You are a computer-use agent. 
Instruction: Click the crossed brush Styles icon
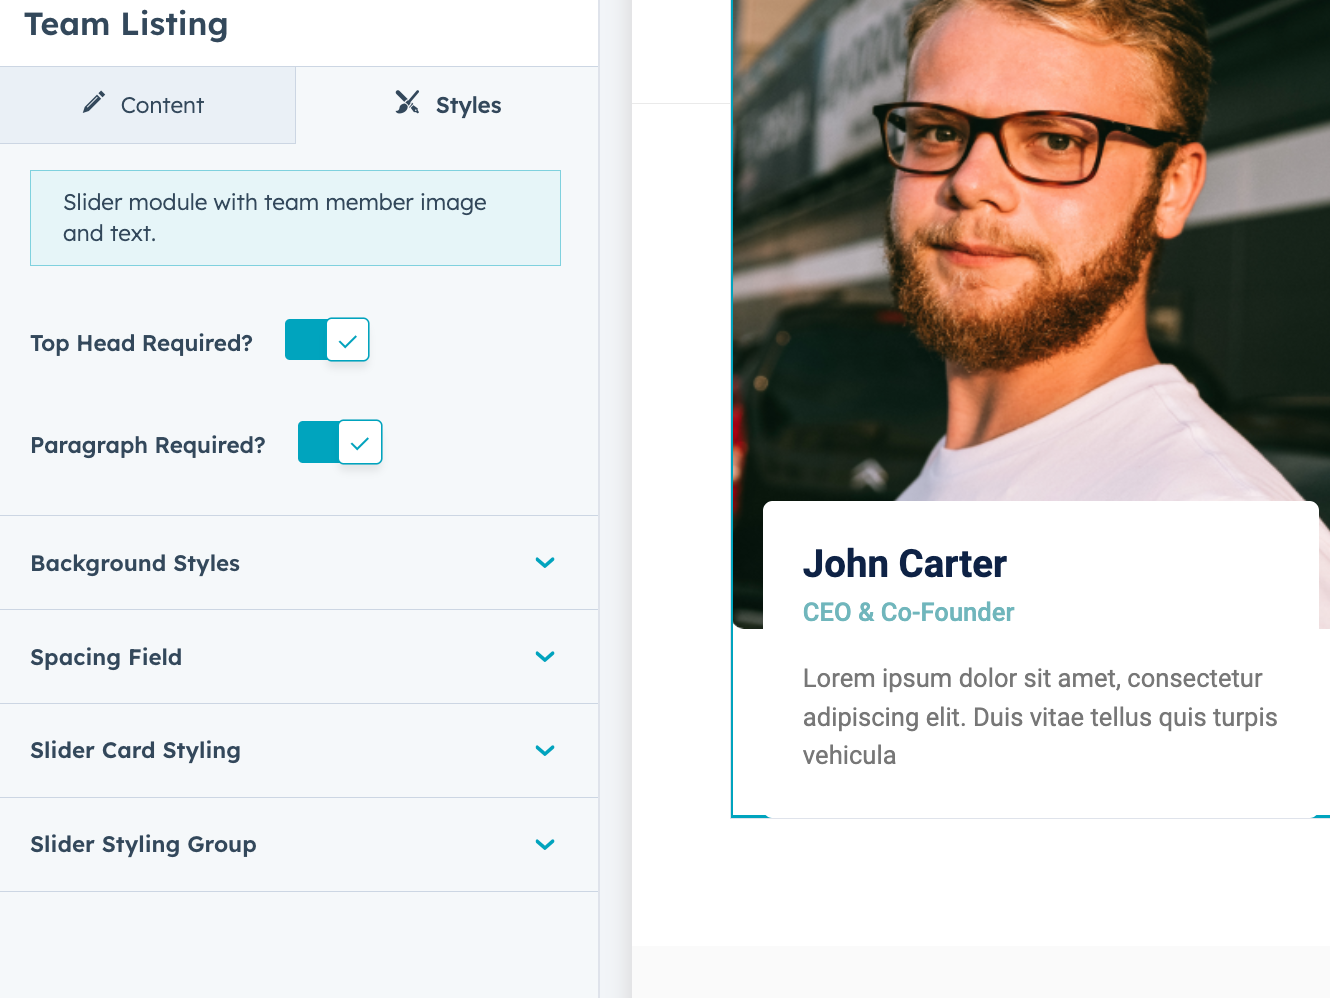[x=407, y=103]
